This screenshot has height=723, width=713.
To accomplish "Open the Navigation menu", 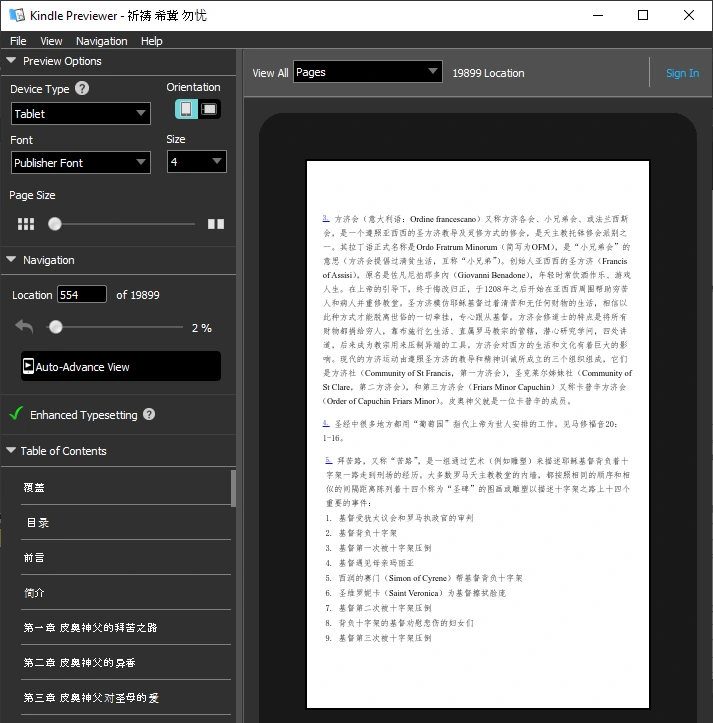I will pos(101,41).
